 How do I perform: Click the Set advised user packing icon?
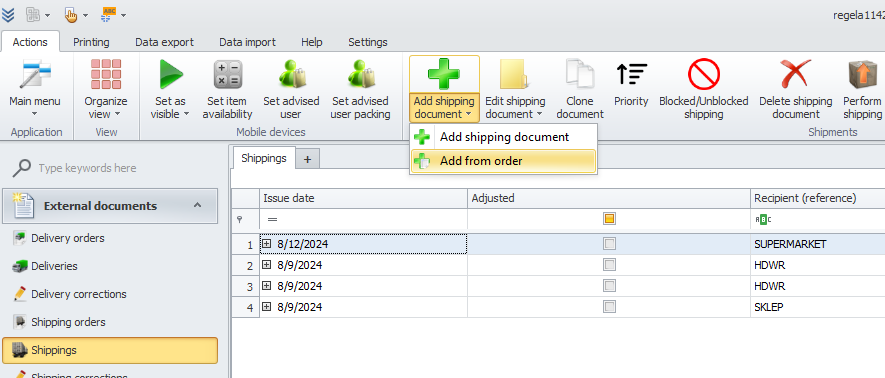360,74
